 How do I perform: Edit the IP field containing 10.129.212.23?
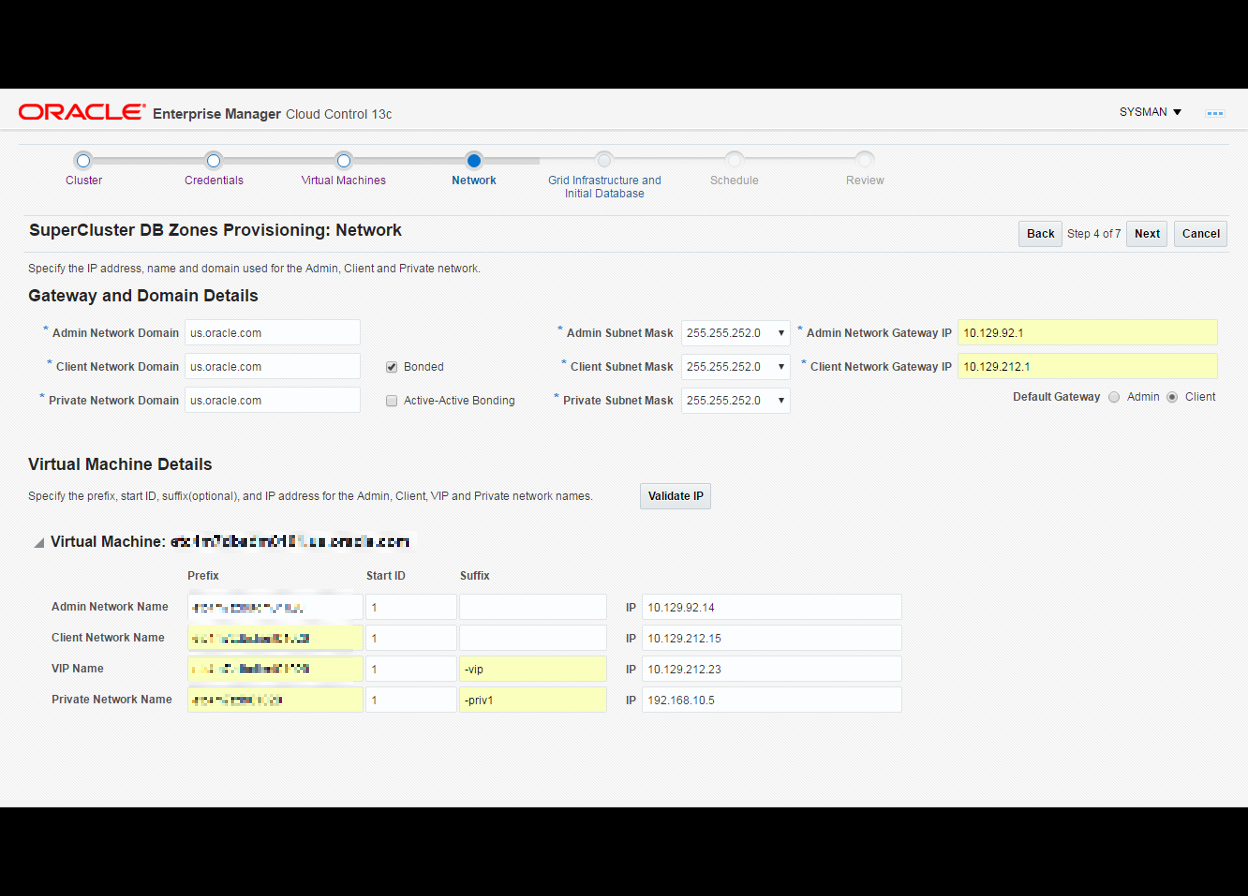772,669
